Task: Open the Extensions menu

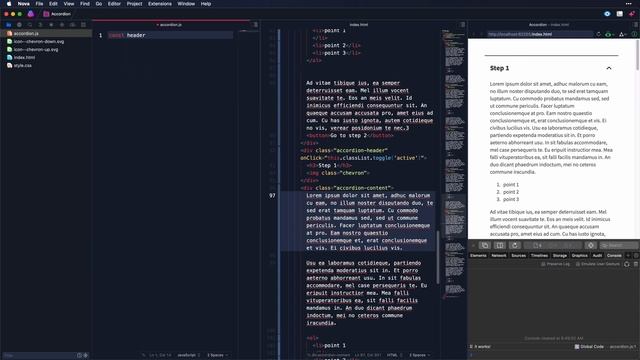Action: coord(160,4)
